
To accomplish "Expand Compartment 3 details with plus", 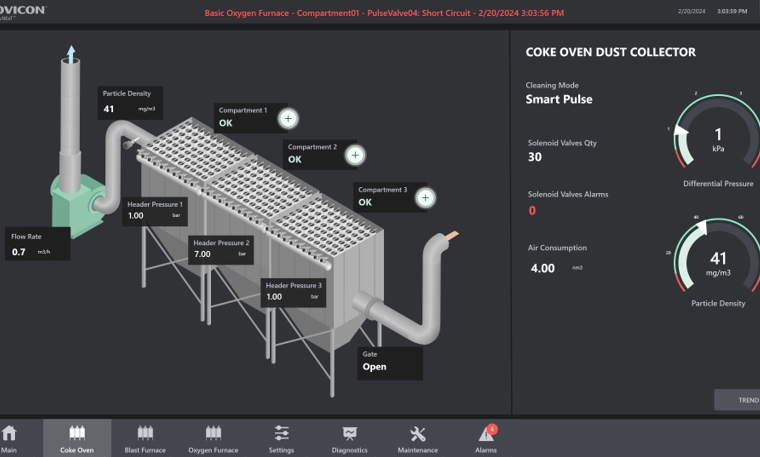I will click(425, 198).
